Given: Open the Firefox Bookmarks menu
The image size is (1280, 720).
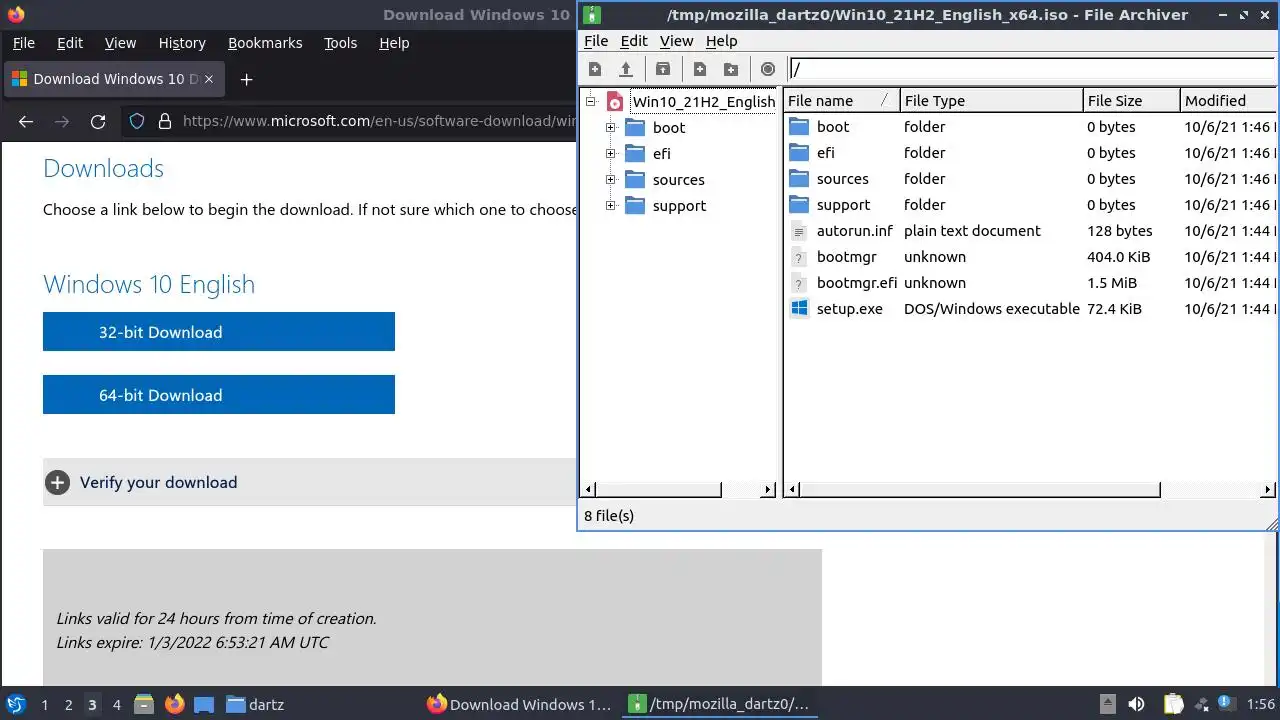Looking at the screenshot, I should [265, 43].
